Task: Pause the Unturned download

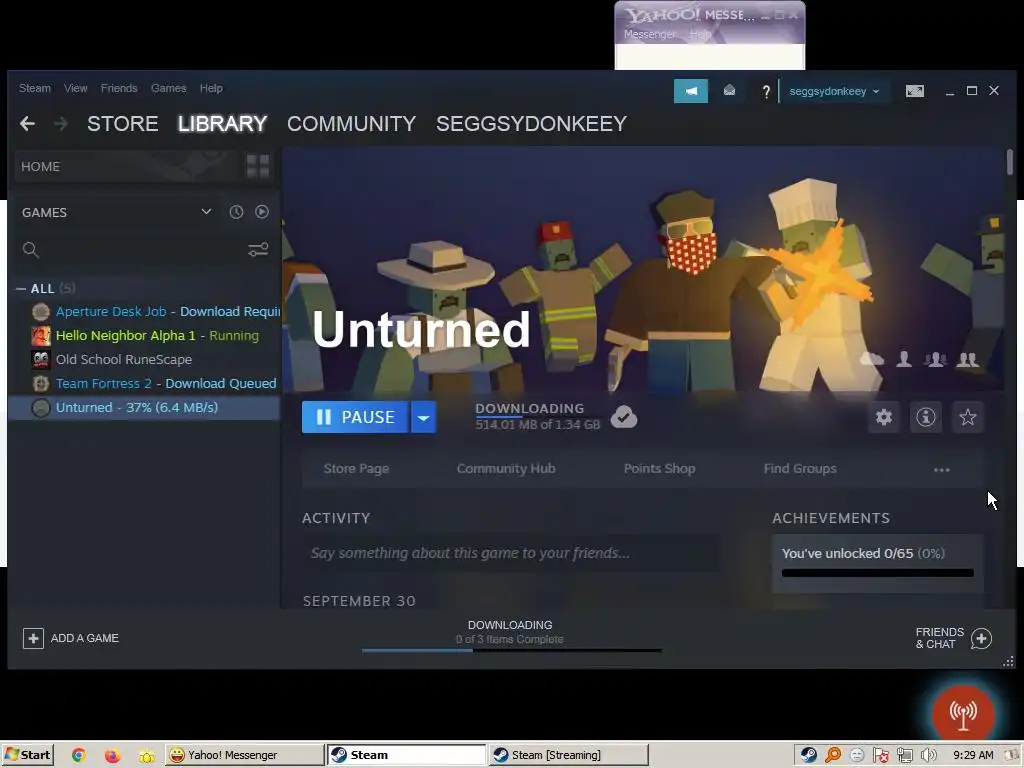Action: [355, 417]
